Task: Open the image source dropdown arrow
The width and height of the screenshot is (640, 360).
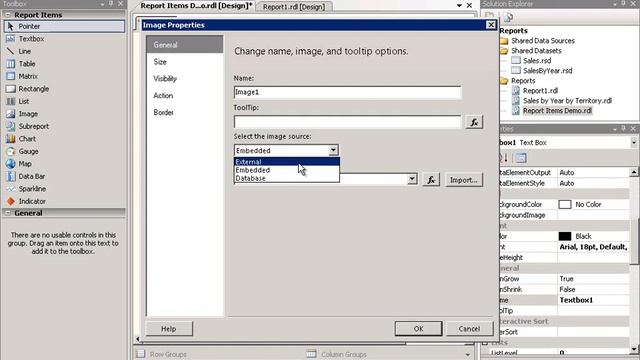Action: click(333, 150)
